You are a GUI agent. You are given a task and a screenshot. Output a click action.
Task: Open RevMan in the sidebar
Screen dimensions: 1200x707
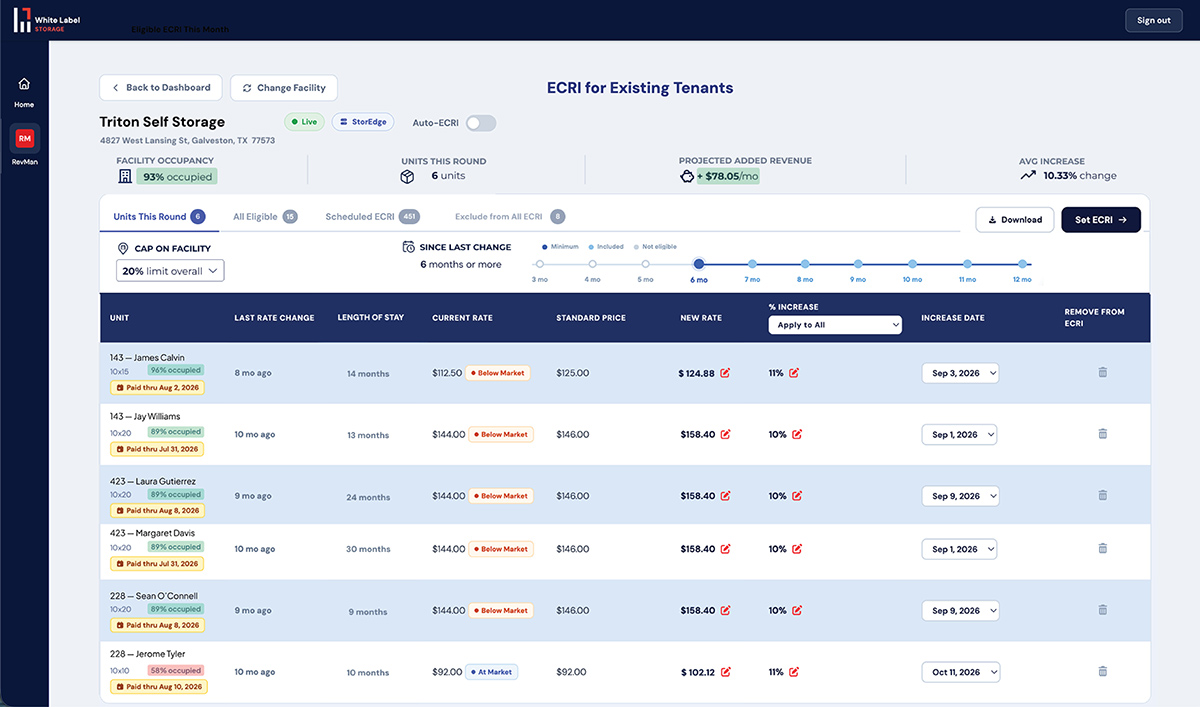[x=24, y=145]
